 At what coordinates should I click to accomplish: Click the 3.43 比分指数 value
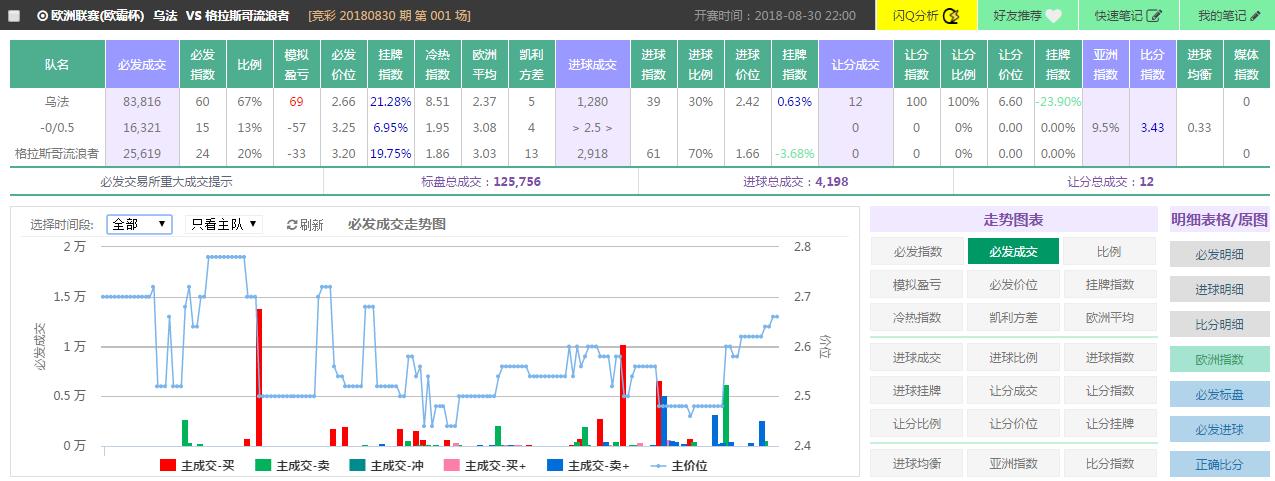click(1152, 127)
